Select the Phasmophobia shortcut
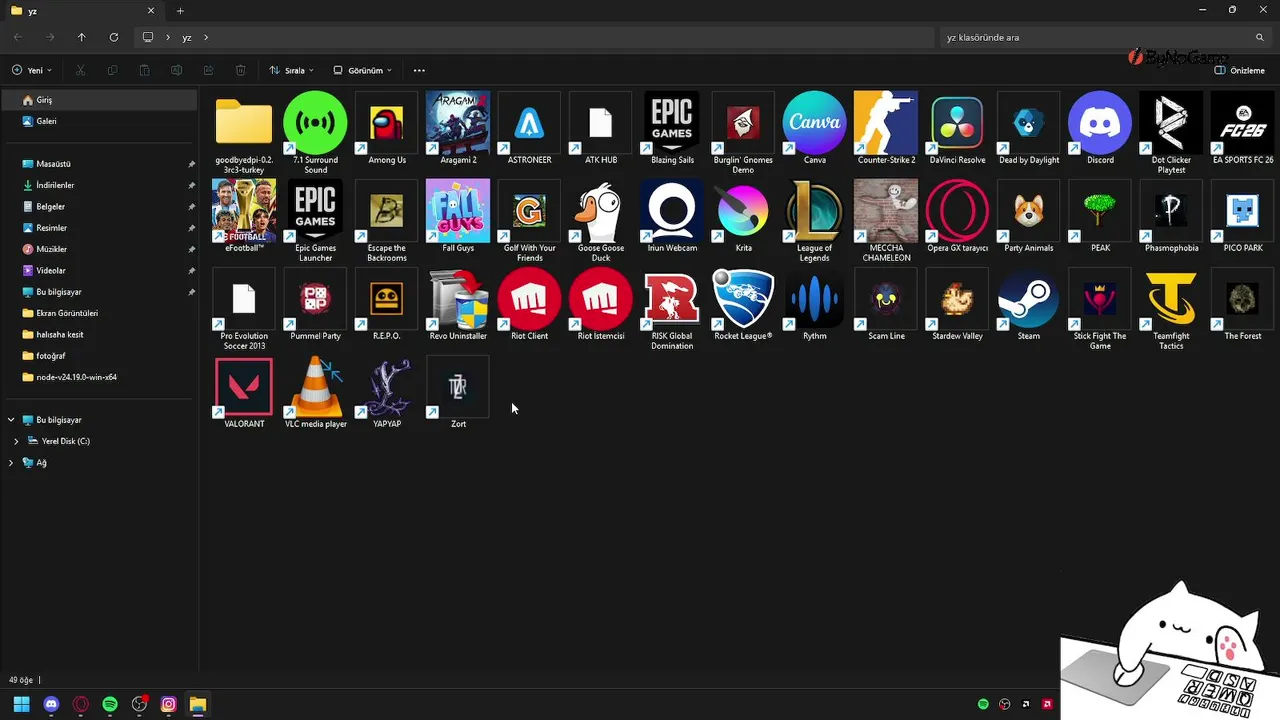 point(1171,217)
